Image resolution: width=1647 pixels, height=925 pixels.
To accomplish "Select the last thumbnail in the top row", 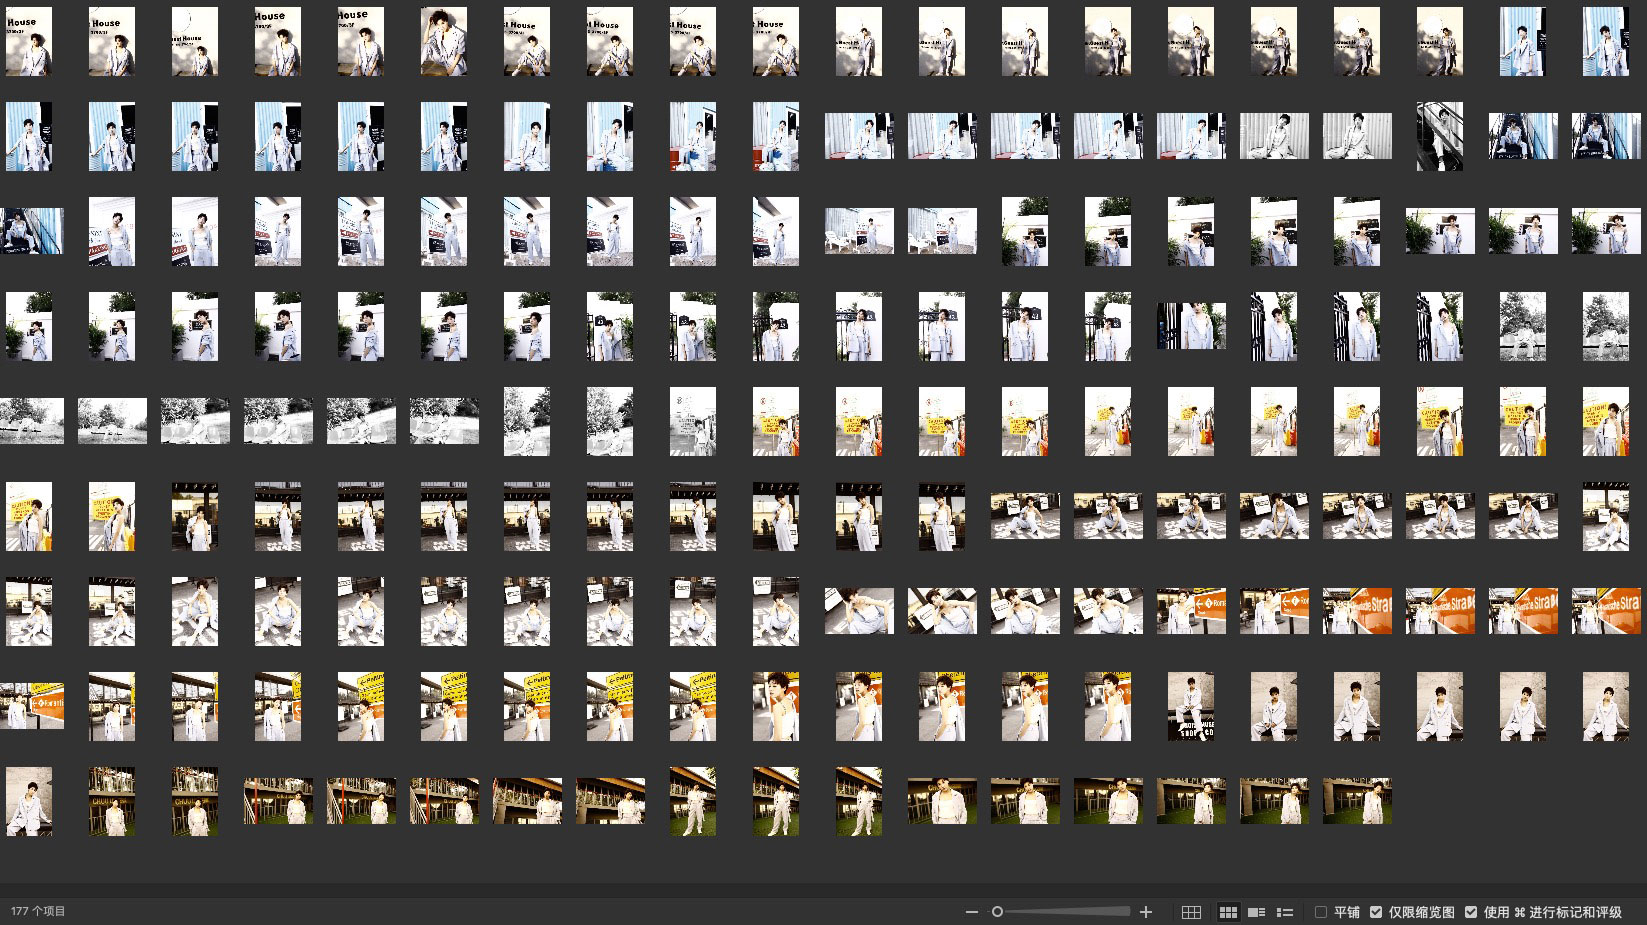I will [1605, 41].
